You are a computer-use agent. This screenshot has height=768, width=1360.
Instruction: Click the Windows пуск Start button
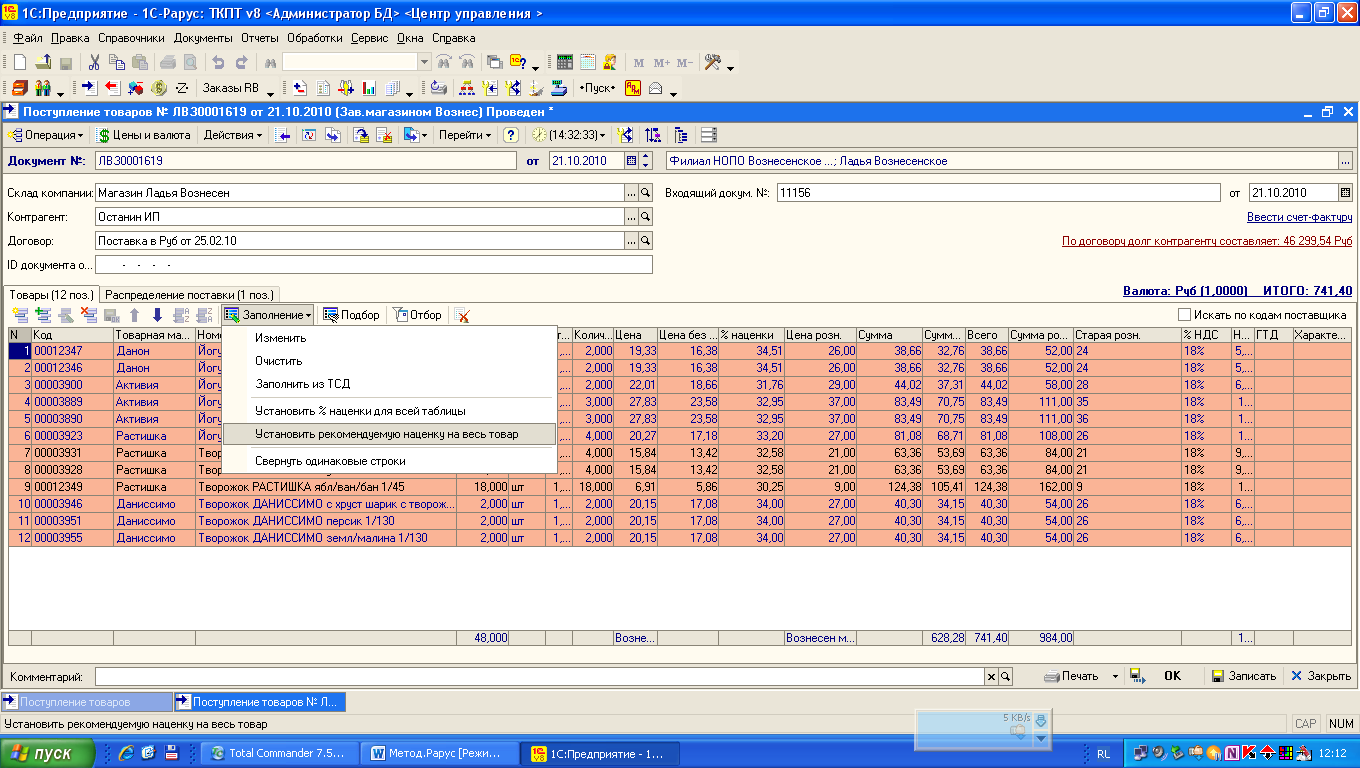pos(48,753)
